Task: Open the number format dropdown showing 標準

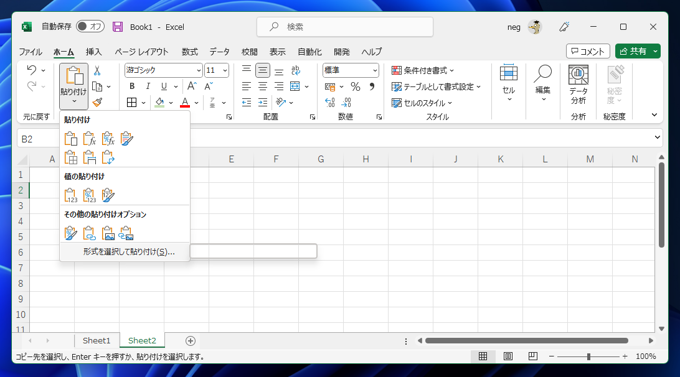Action: (x=374, y=70)
